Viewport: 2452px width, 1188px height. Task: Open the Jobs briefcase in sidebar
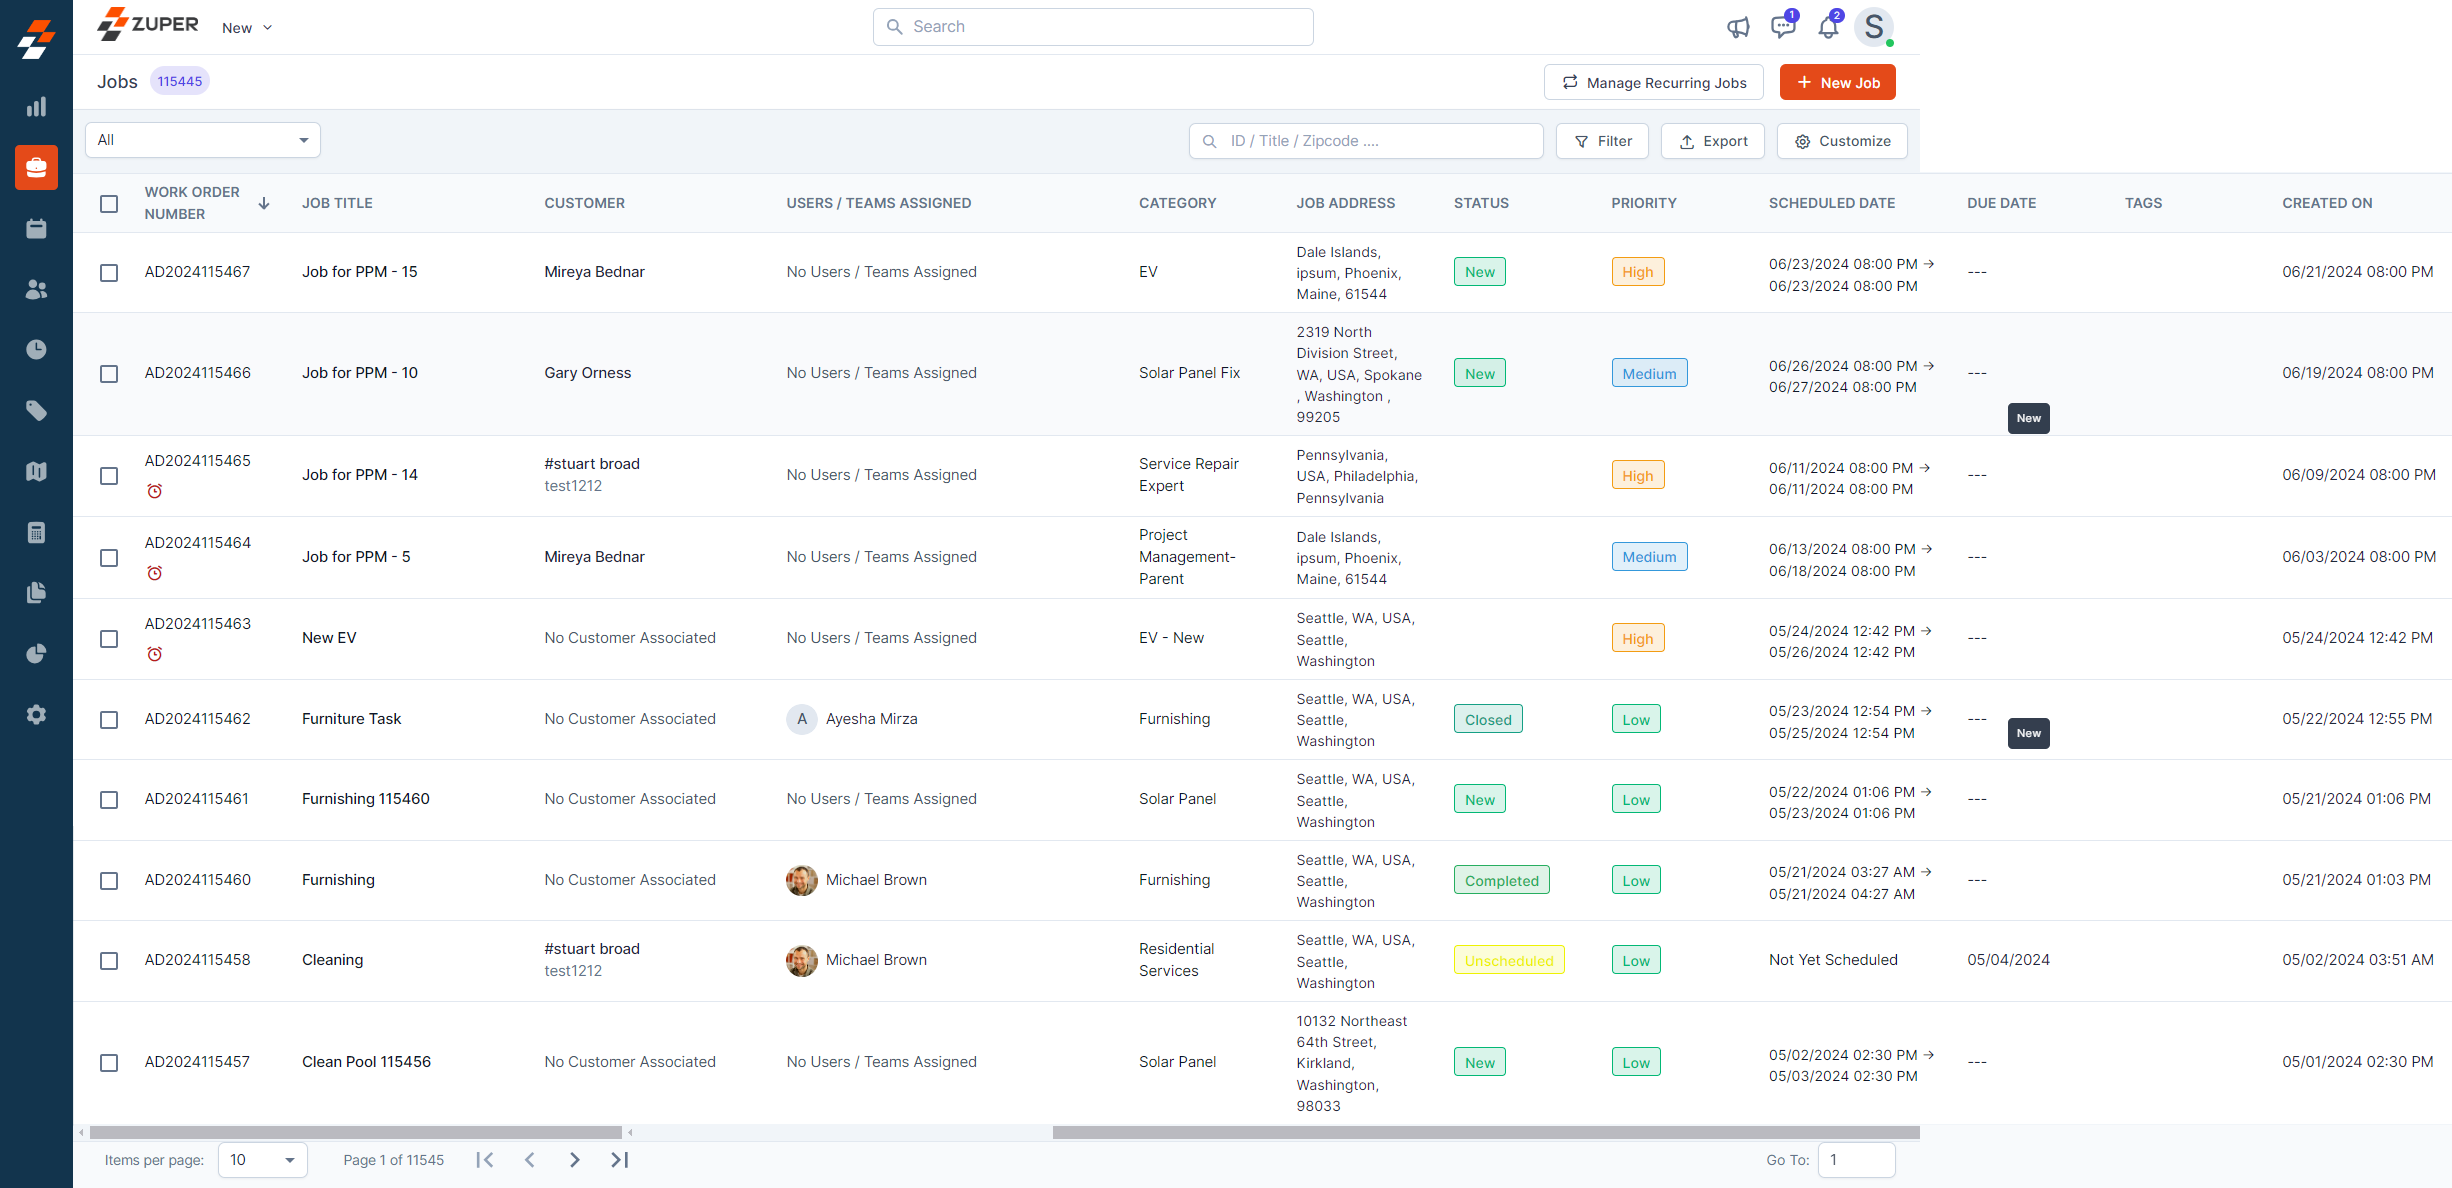(x=36, y=168)
